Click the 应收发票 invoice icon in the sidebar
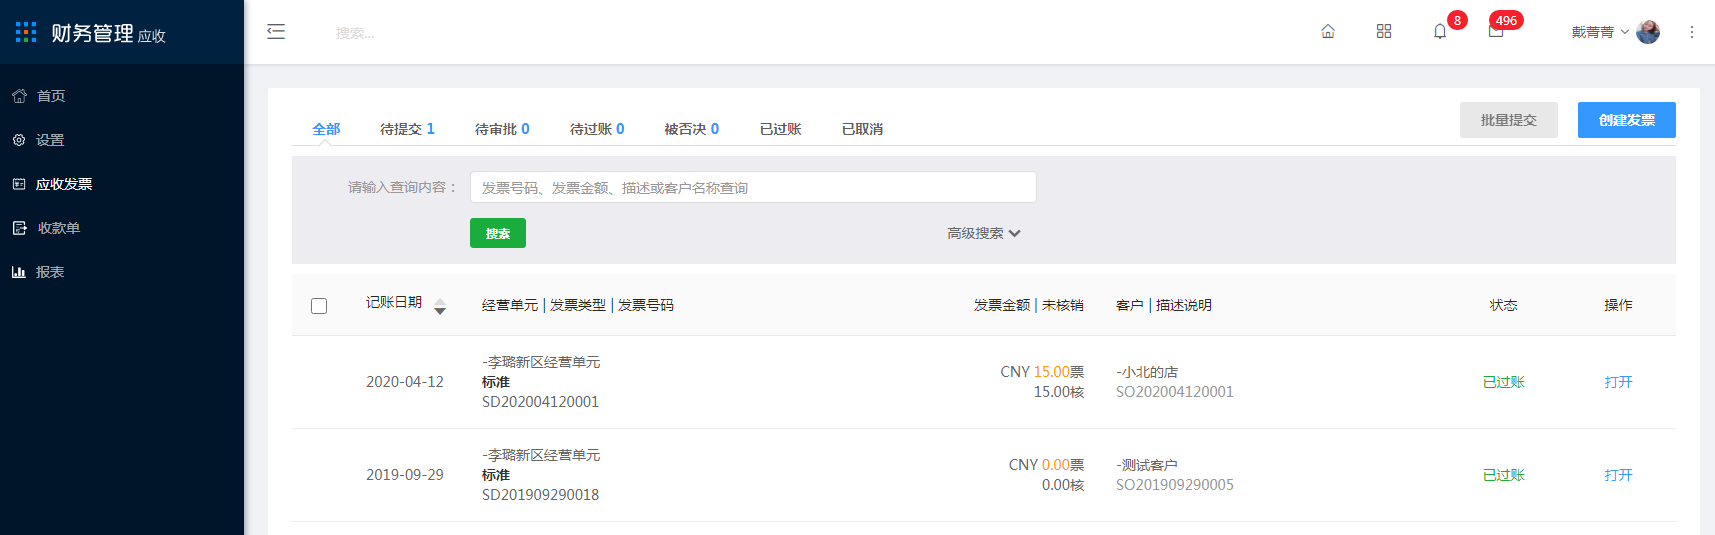Viewport: 1715px width, 535px height. tap(19, 184)
